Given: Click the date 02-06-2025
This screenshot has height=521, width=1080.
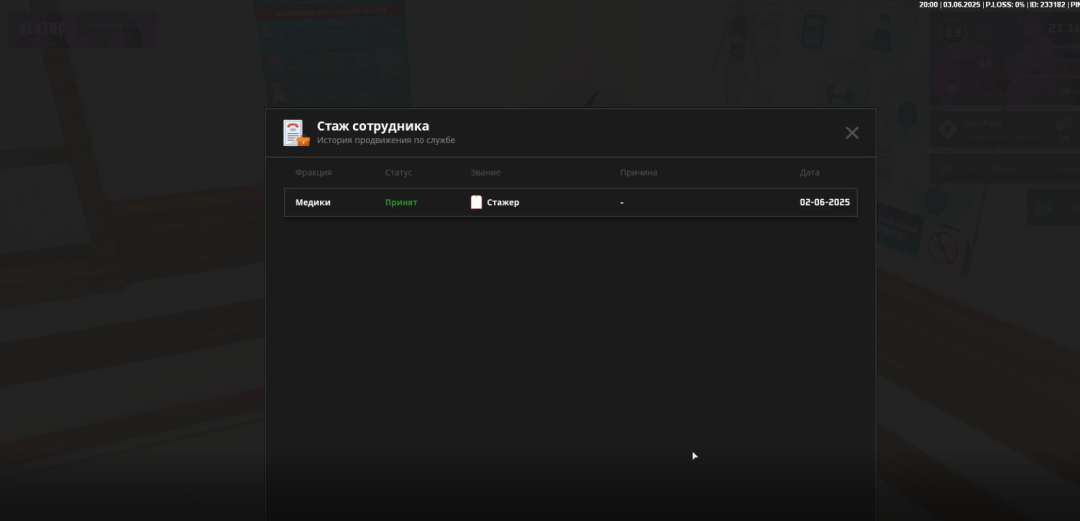Looking at the screenshot, I should click(x=824, y=203).
